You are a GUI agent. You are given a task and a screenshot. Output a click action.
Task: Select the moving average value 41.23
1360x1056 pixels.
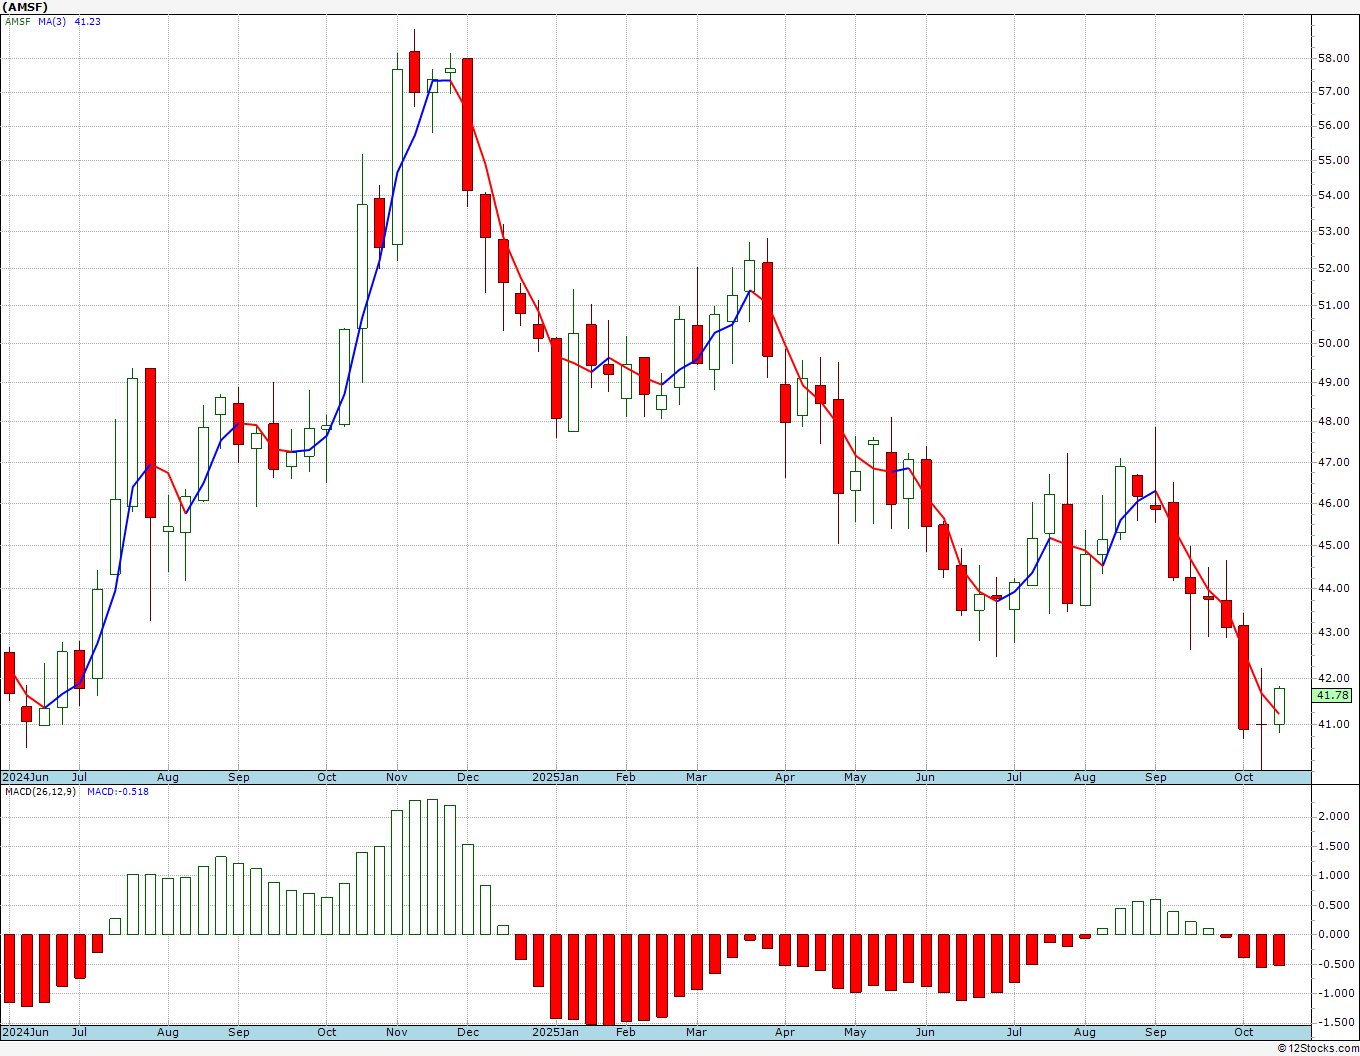tap(88, 21)
